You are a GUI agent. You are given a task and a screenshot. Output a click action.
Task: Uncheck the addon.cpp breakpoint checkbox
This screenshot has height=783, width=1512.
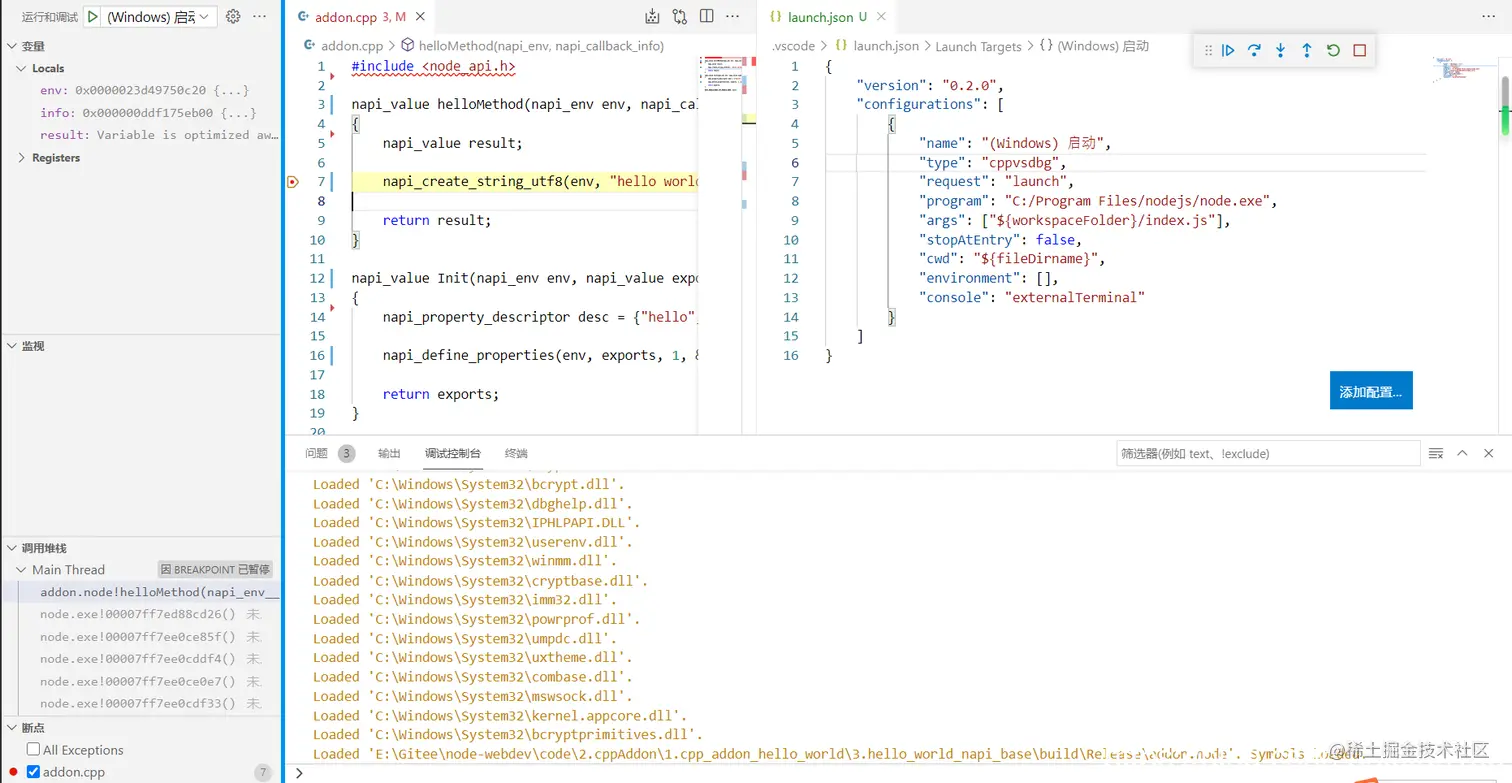point(33,772)
